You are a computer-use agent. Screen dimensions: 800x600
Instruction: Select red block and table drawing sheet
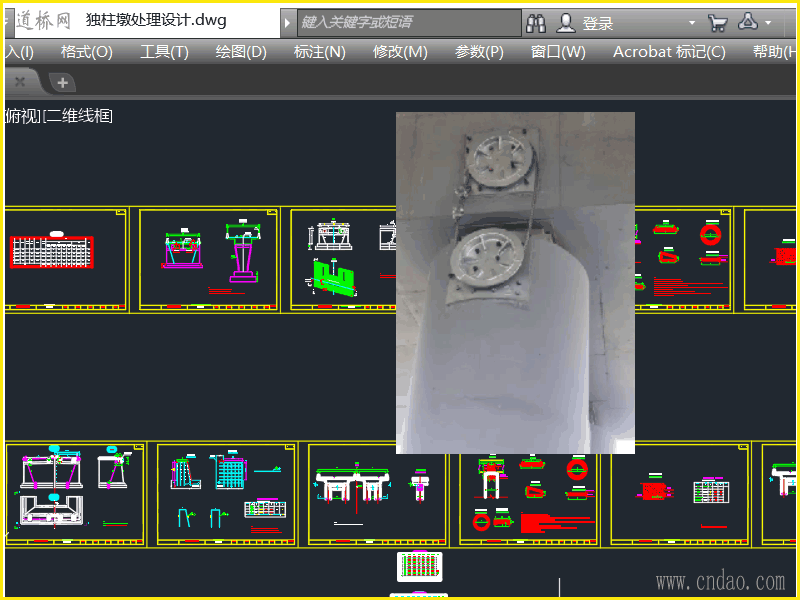tap(679, 494)
